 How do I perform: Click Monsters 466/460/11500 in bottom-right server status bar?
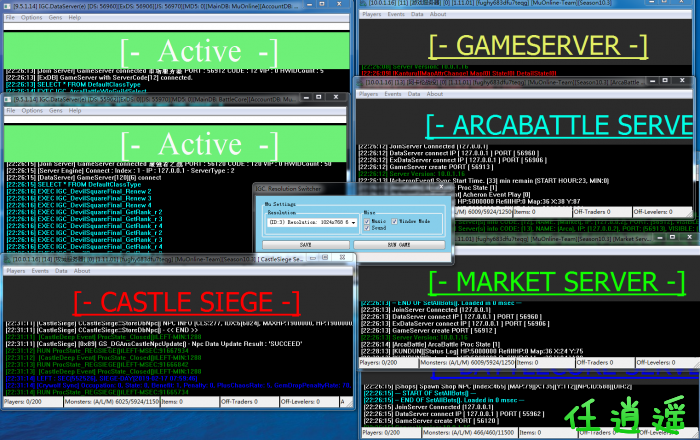[x=469, y=432]
